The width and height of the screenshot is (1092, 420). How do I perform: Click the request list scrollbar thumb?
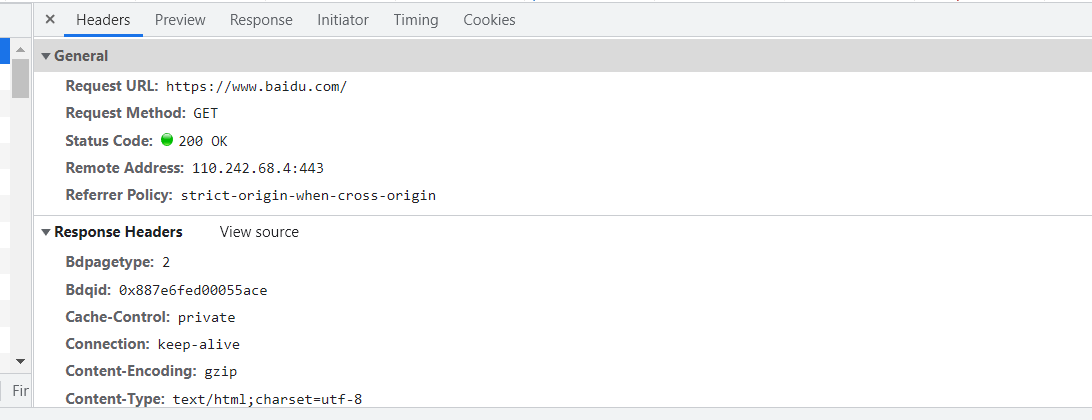pyautogui.click(x=20, y=78)
